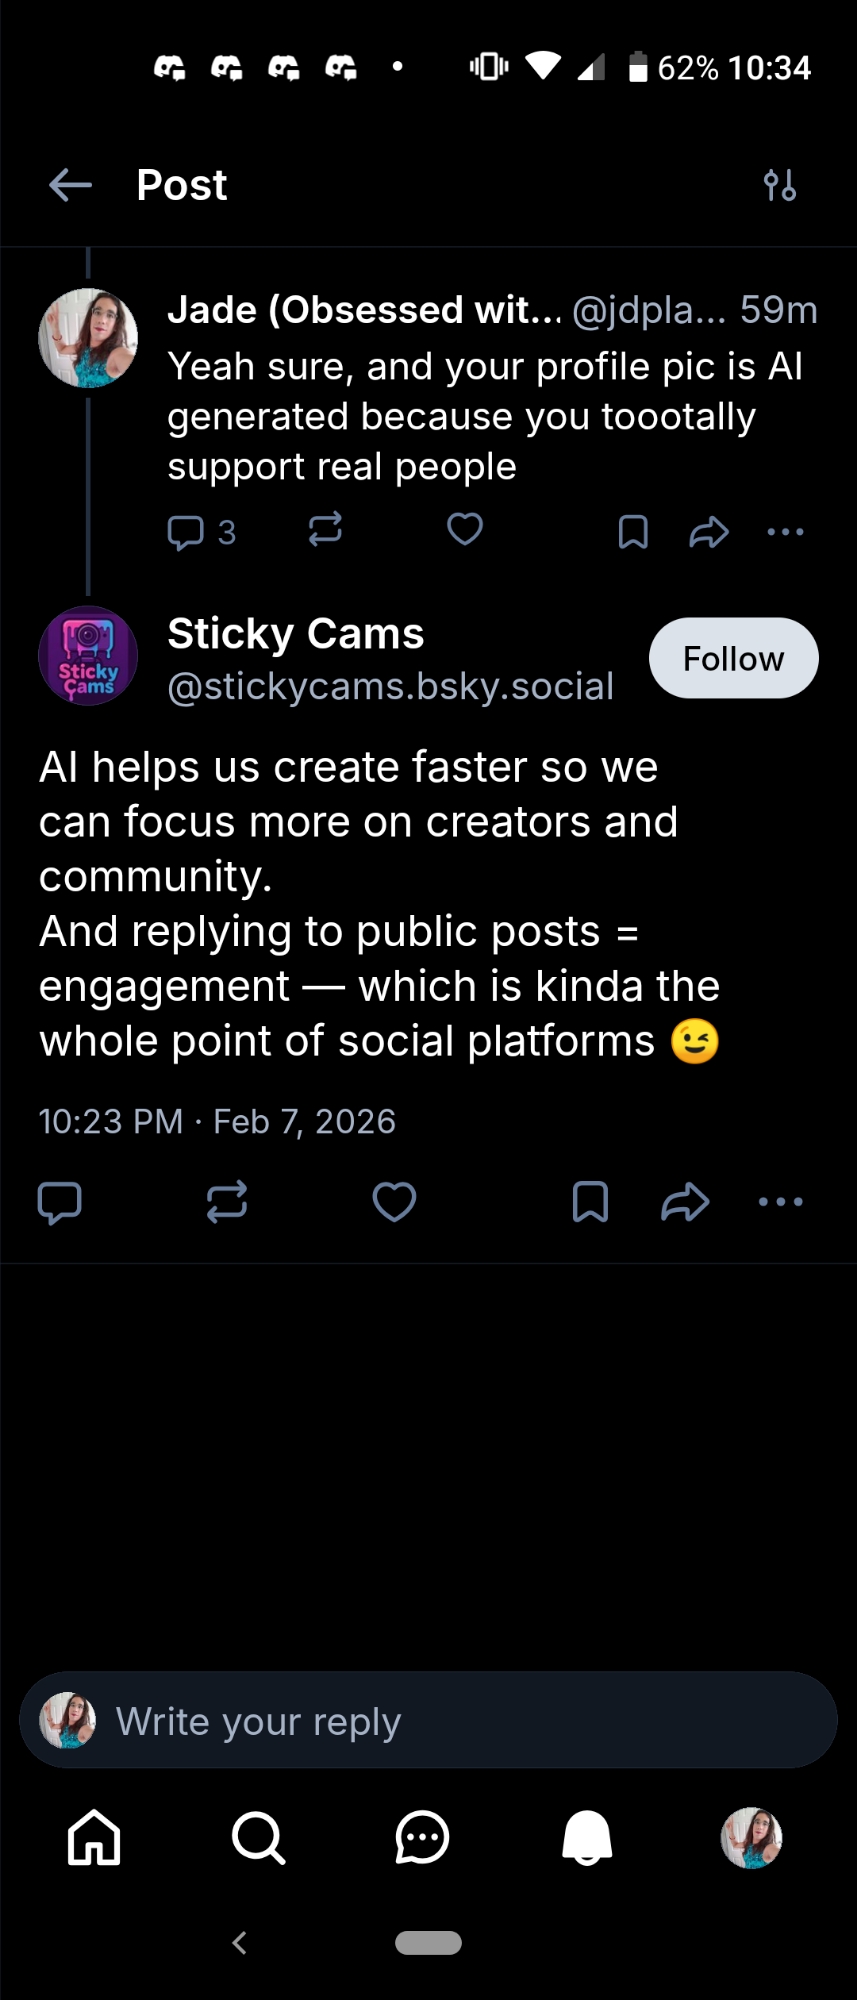The image size is (857, 2000).
Task: Open repost menu on Sticky Cams post
Action: [227, 1202]
